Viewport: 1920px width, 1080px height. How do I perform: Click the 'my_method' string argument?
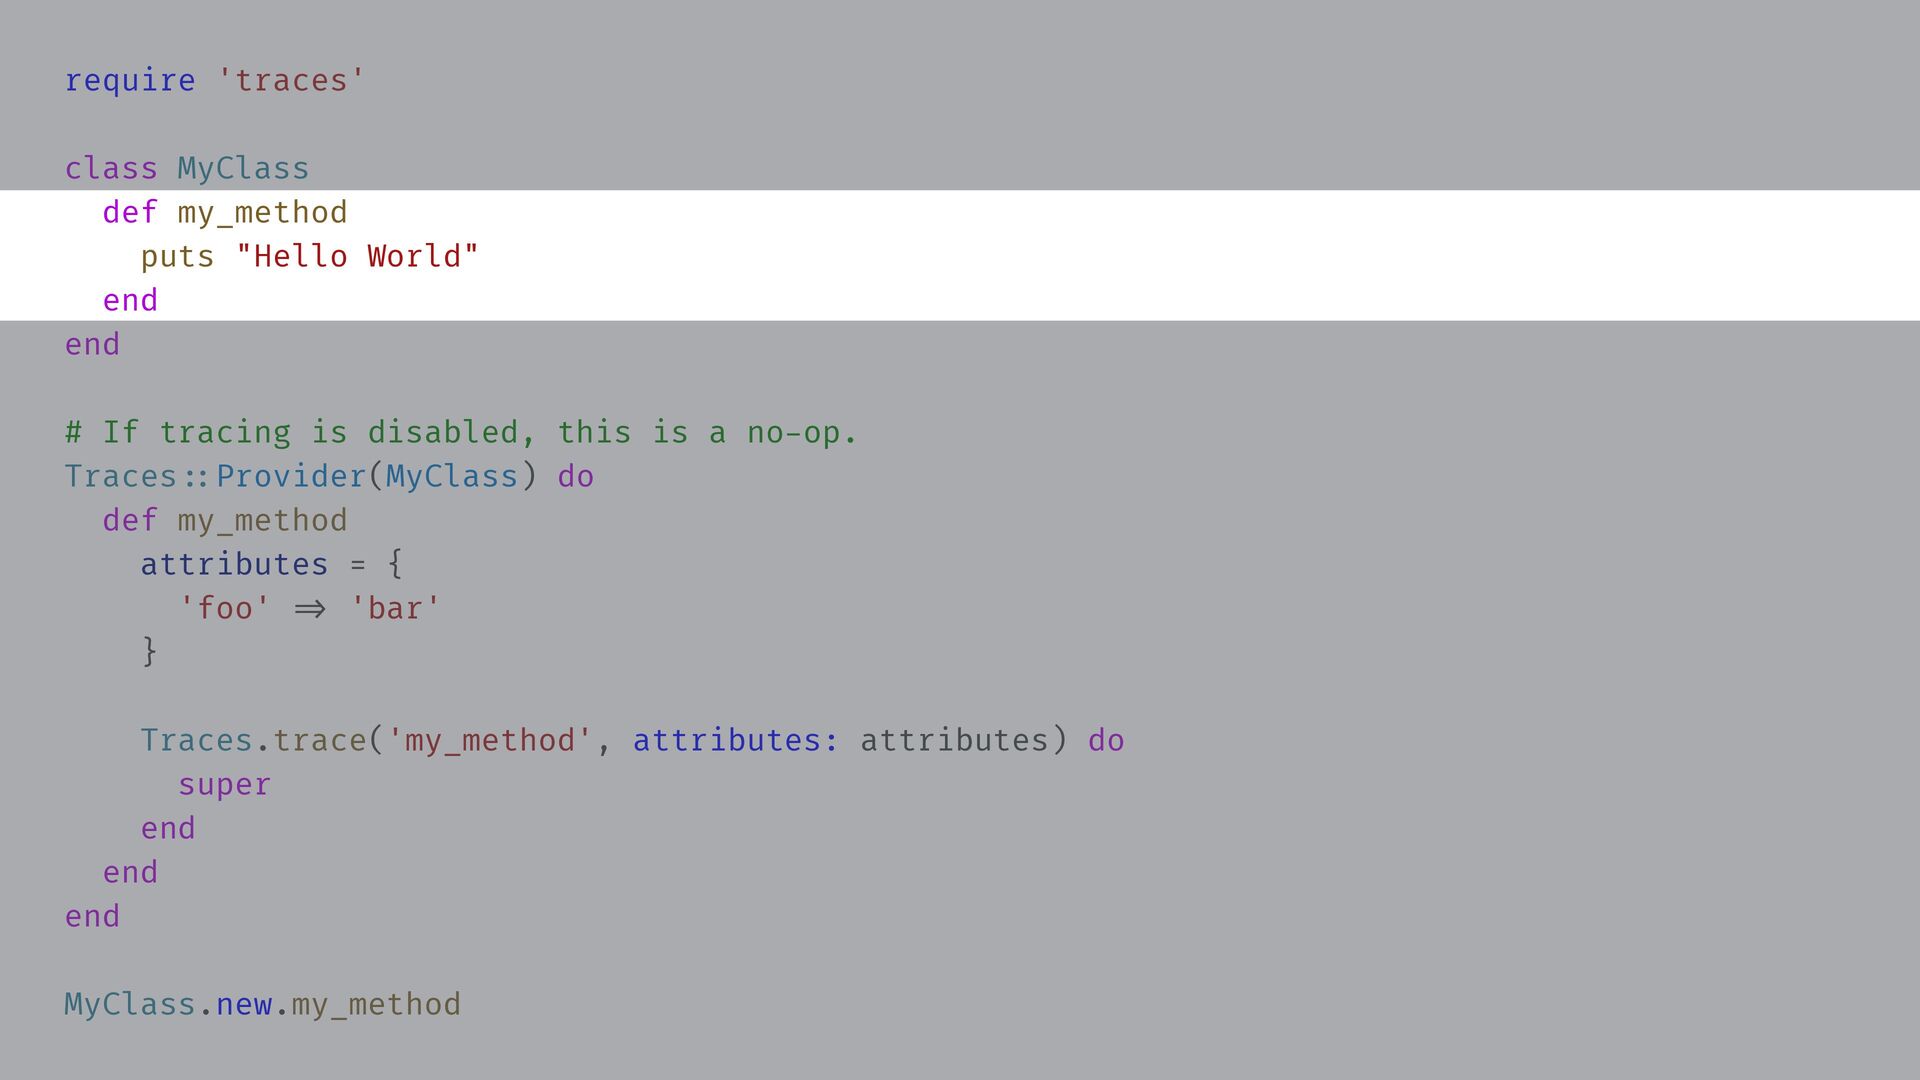[489, 740]
